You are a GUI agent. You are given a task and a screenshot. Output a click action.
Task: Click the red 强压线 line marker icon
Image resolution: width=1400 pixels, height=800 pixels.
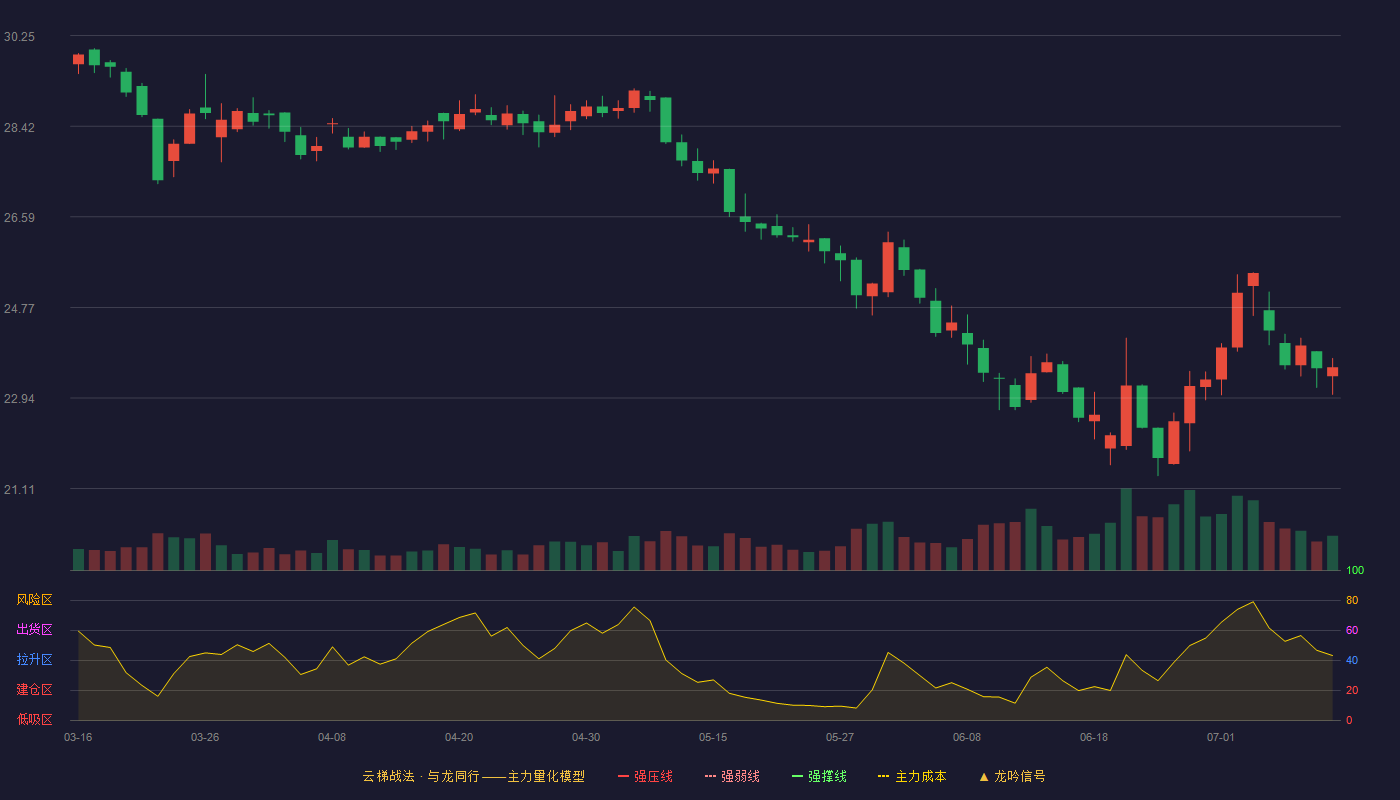623,776
